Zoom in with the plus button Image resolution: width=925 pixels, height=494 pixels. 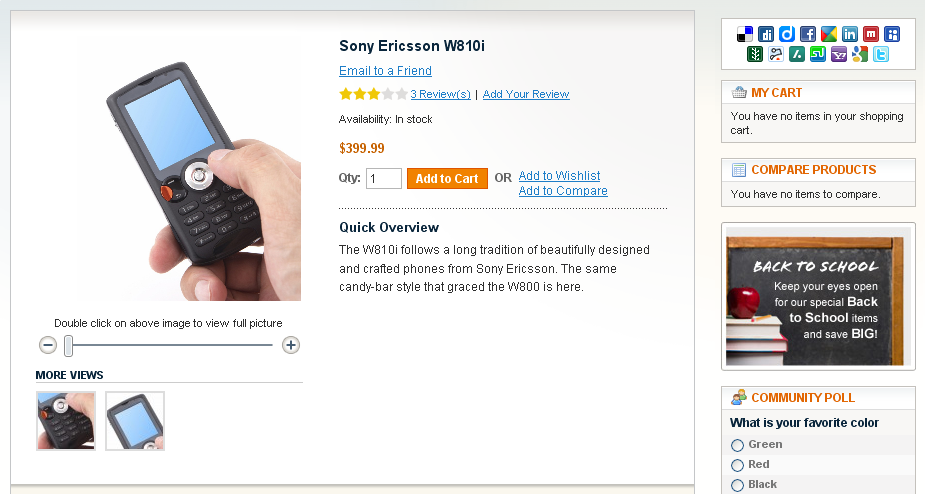pos(291,345)
